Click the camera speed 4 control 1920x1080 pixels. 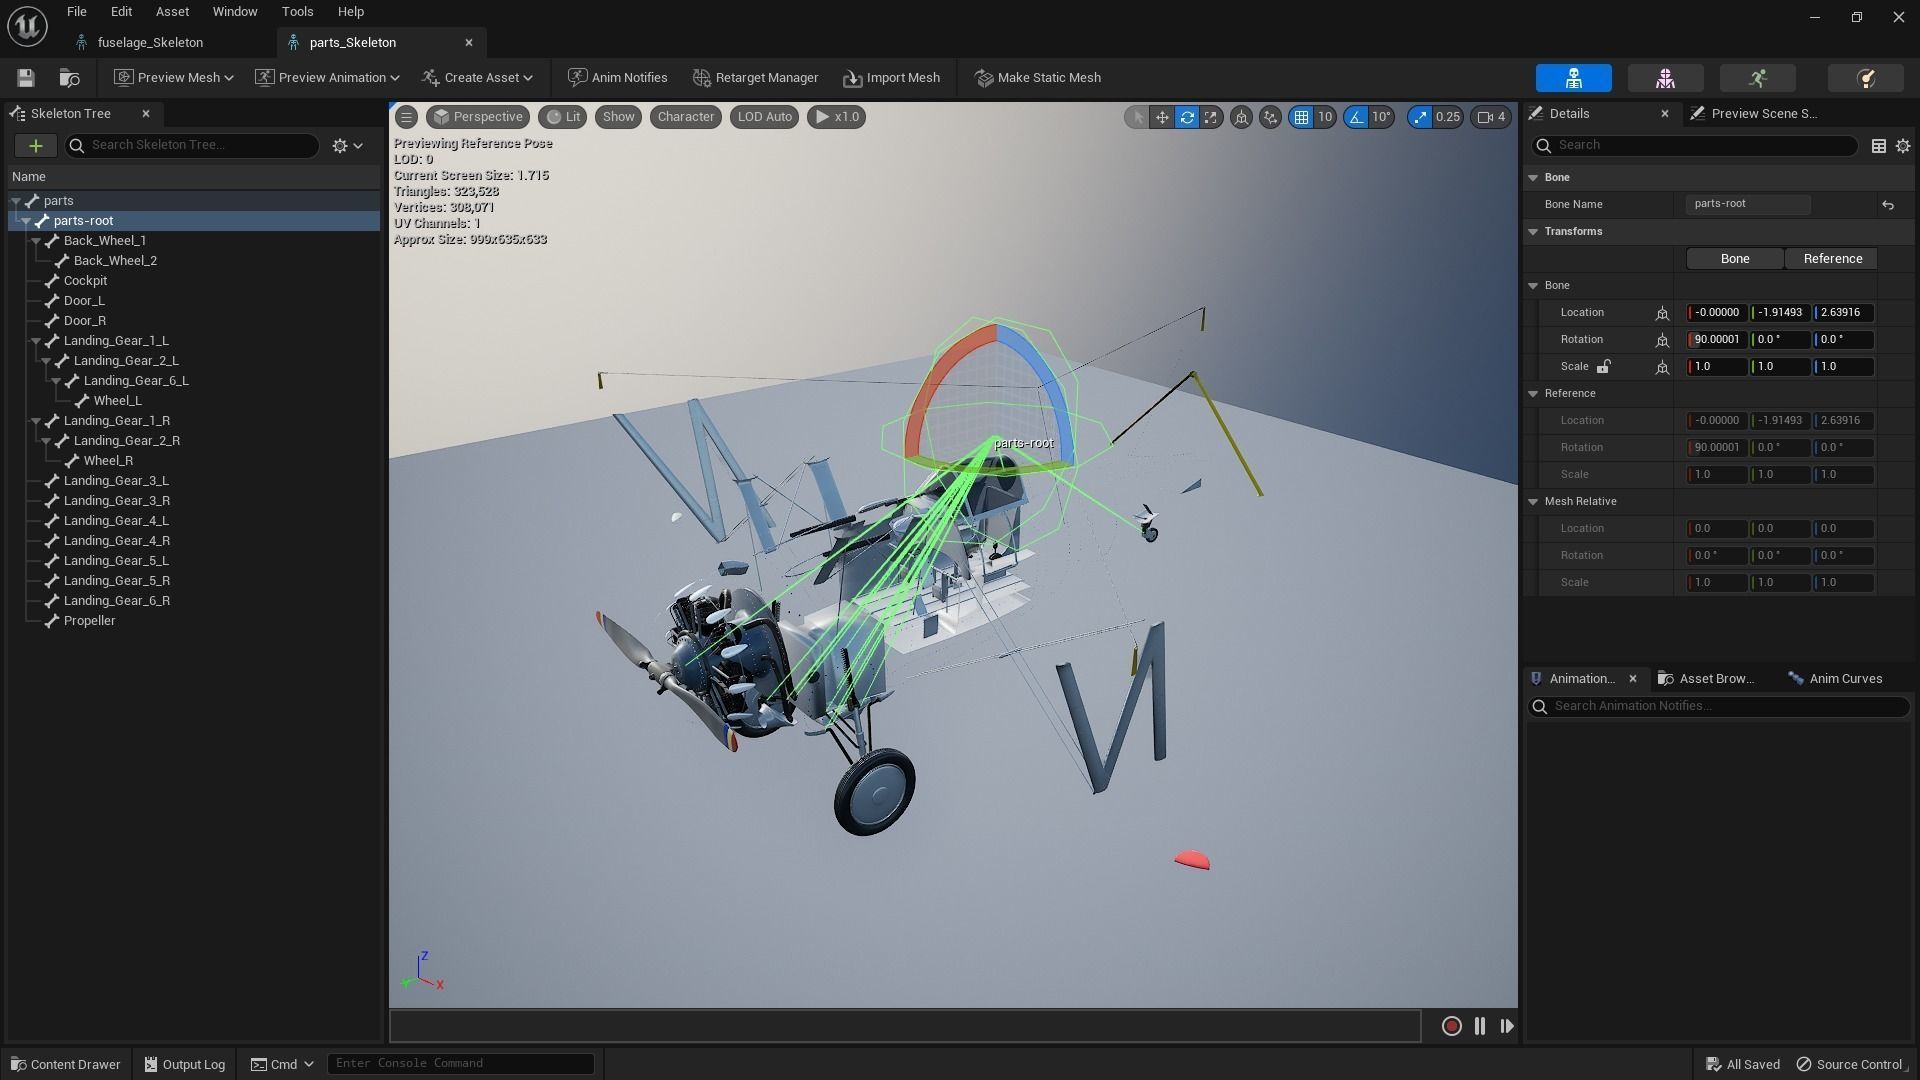(1491, 117)
